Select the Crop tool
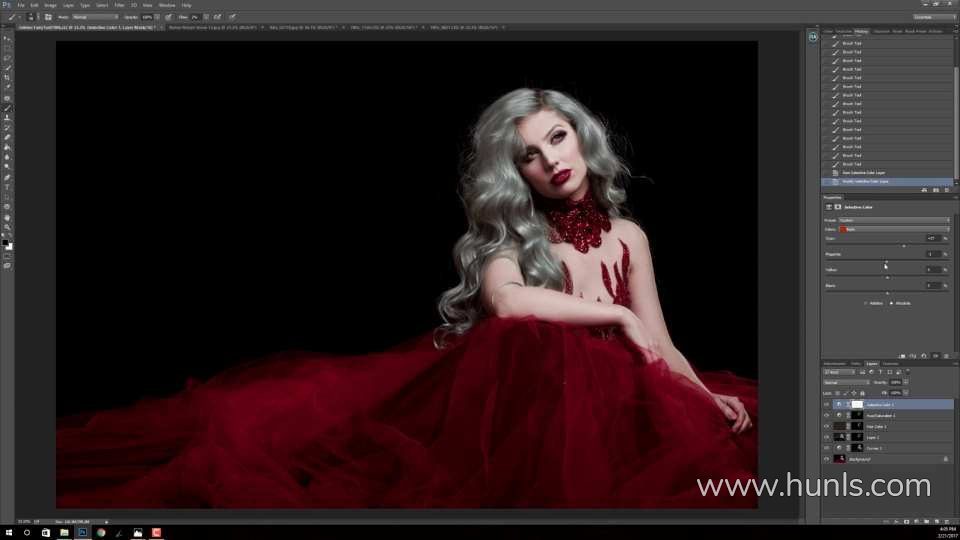Viewport: 960px width, 540px height. point(7,77)
